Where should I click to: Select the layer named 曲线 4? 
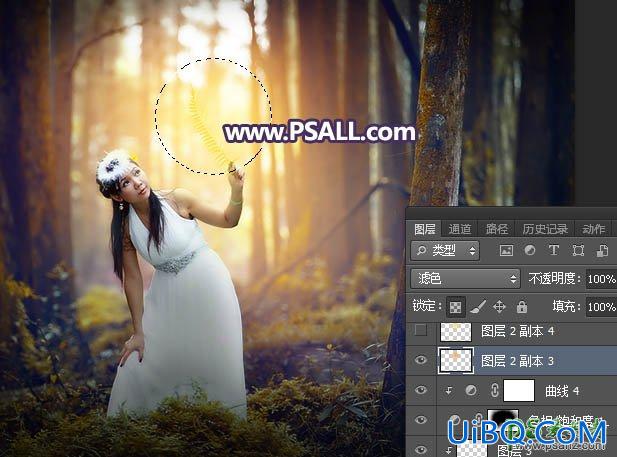tap(562, 391)
